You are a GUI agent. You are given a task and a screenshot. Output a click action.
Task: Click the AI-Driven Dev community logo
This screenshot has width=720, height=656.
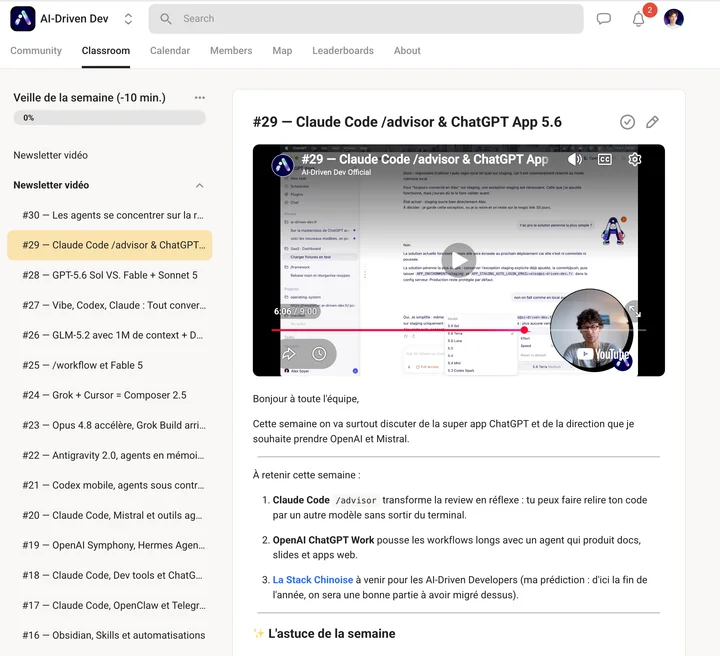click(x=22, y=19)
